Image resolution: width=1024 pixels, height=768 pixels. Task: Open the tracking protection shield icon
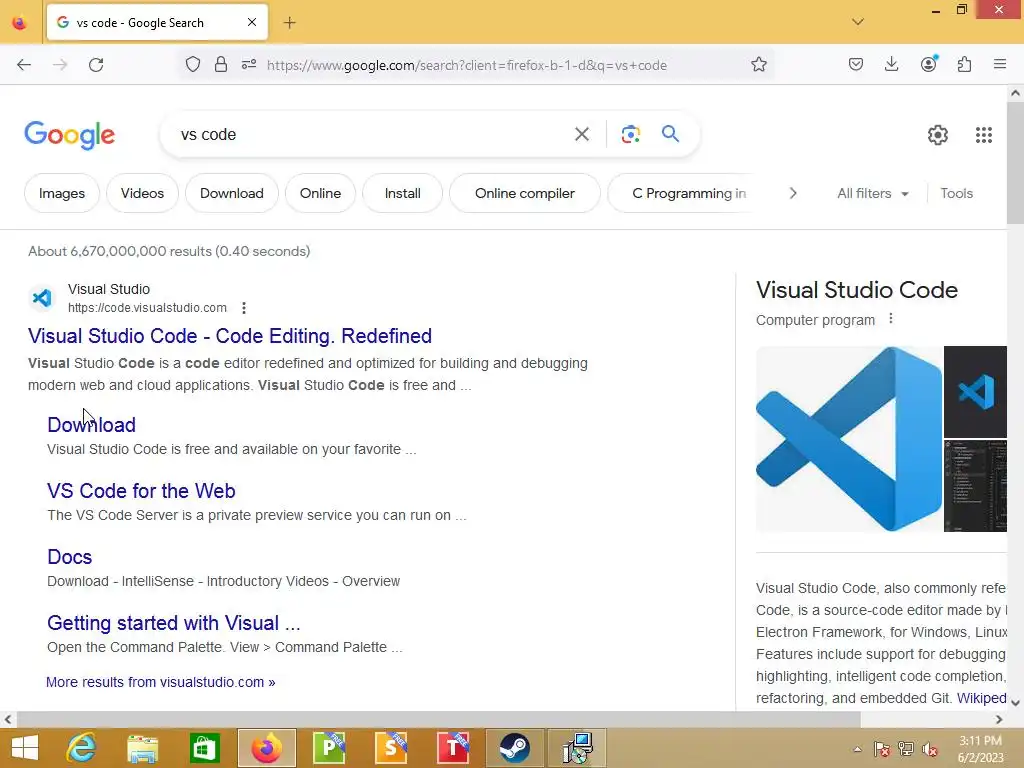193,65
